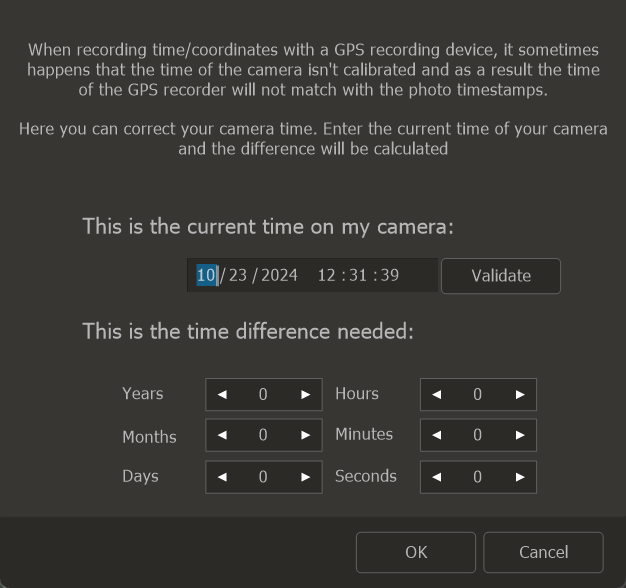Increase the Hours value with right arrow
Screen dimensions: 626x588
[520, 395]
